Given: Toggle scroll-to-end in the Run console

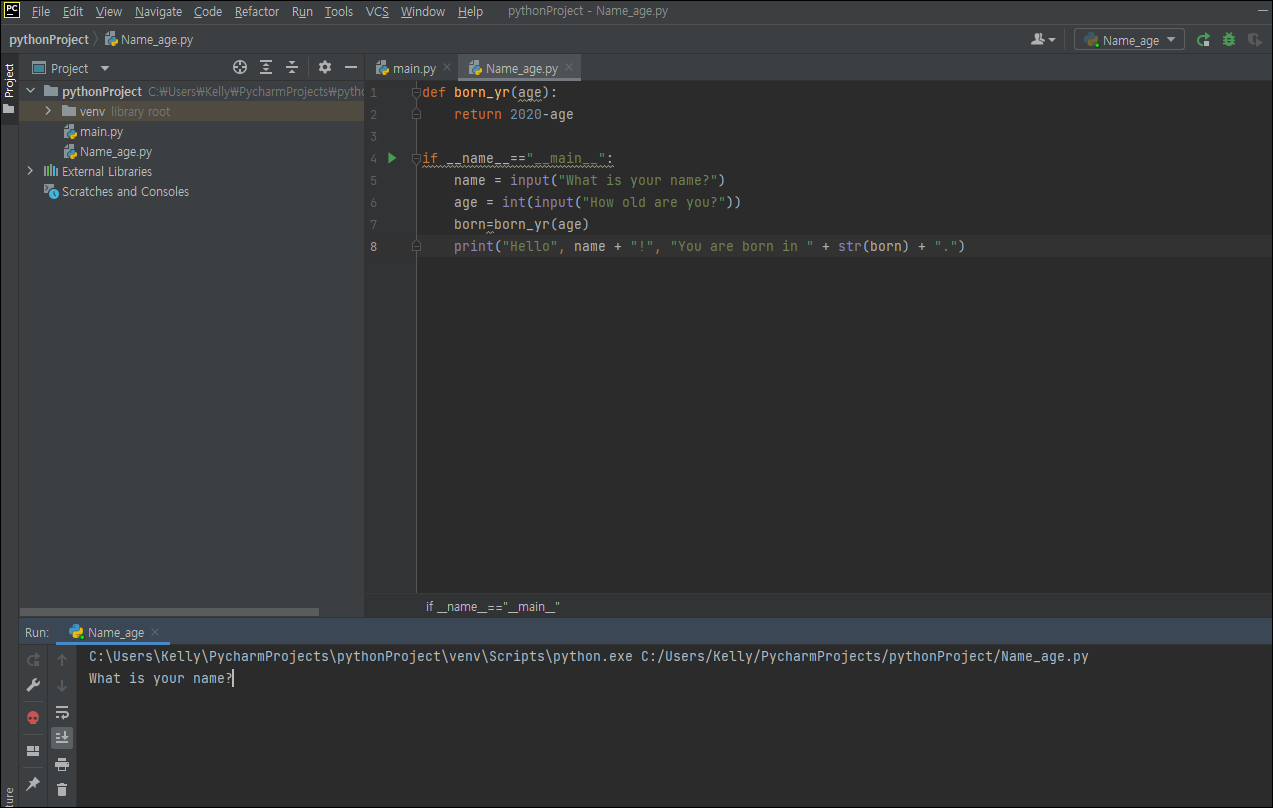Looking at the screenshot, I should point(62,738).
